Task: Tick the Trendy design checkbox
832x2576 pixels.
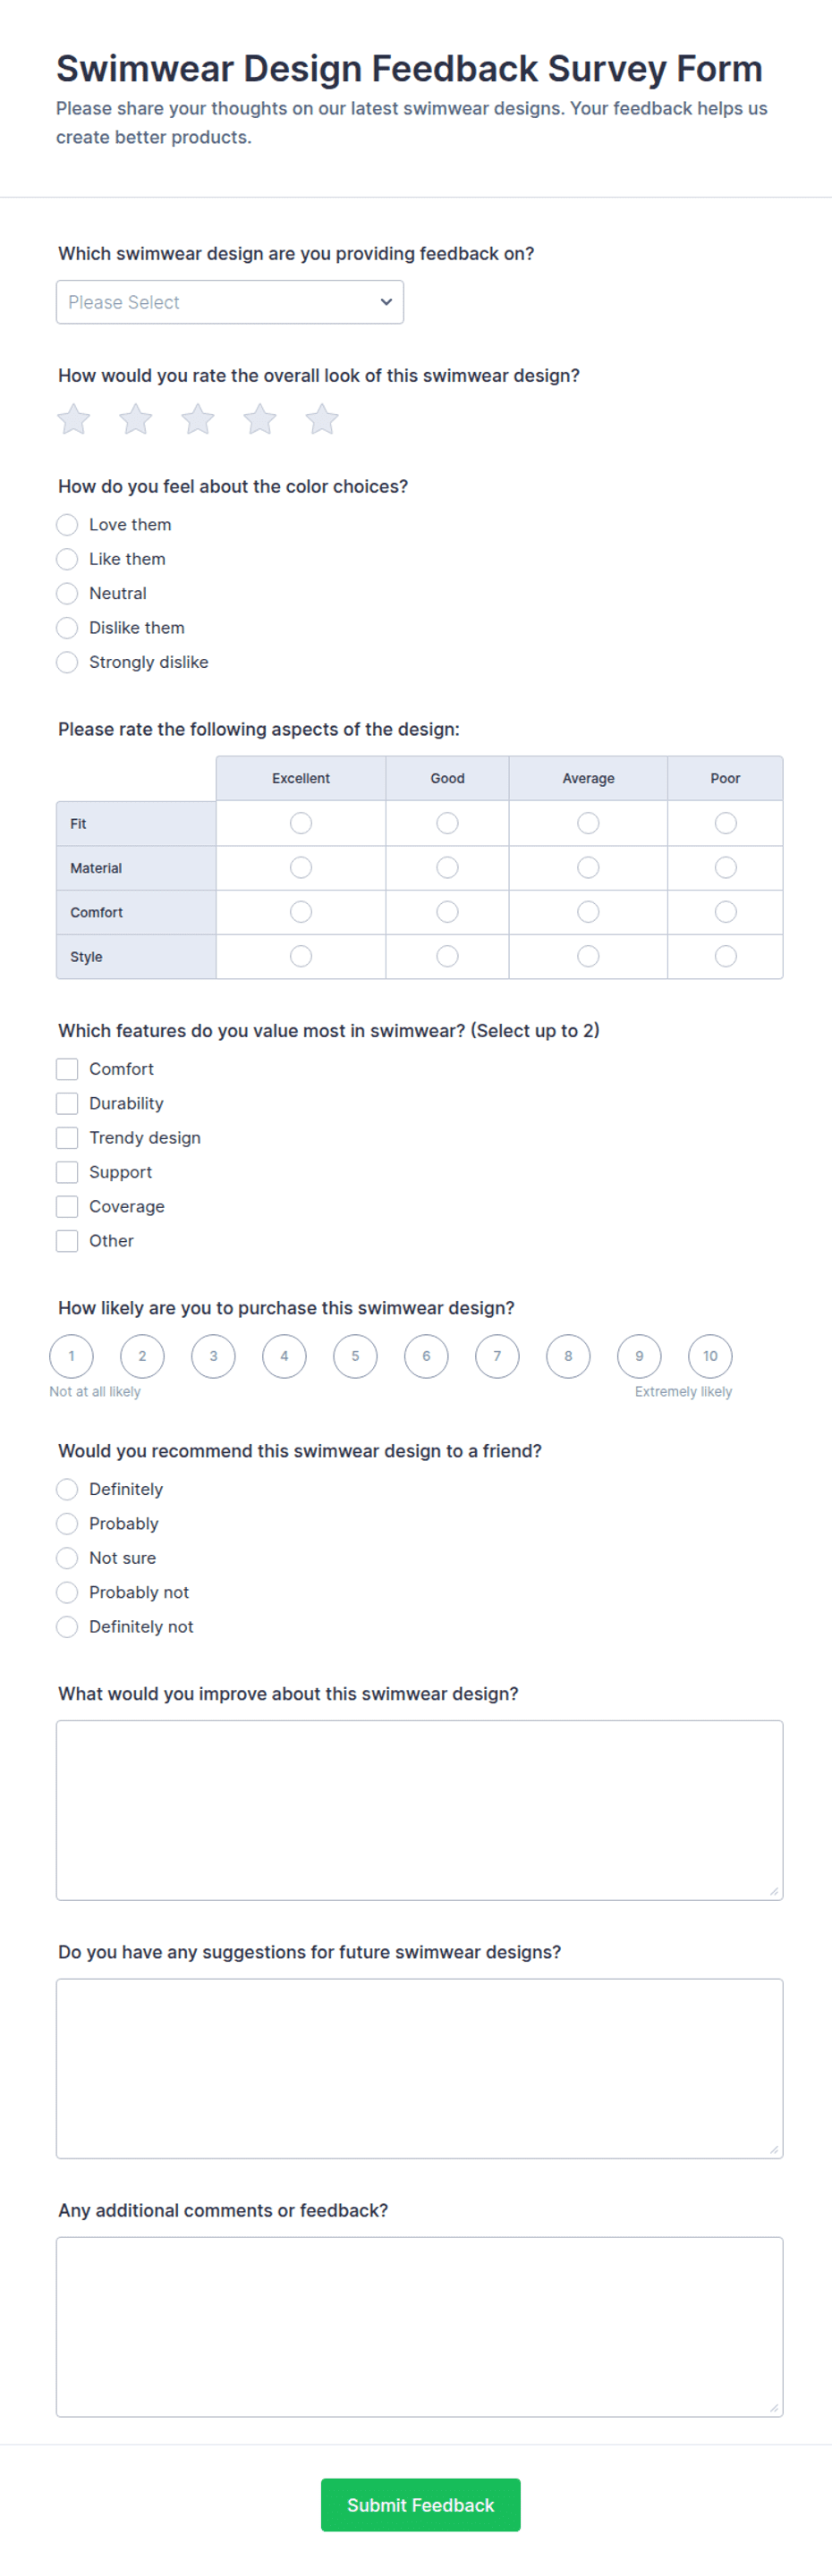Action: (x=67, y=1137)
